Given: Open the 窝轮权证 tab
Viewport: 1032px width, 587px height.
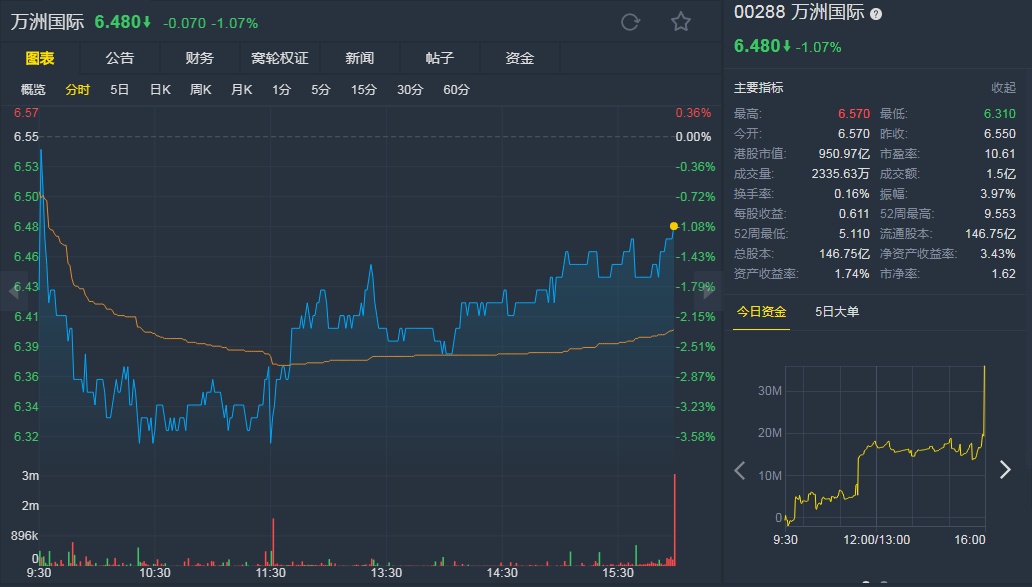Looking at the screenshot, I should [x=280, y=58].
